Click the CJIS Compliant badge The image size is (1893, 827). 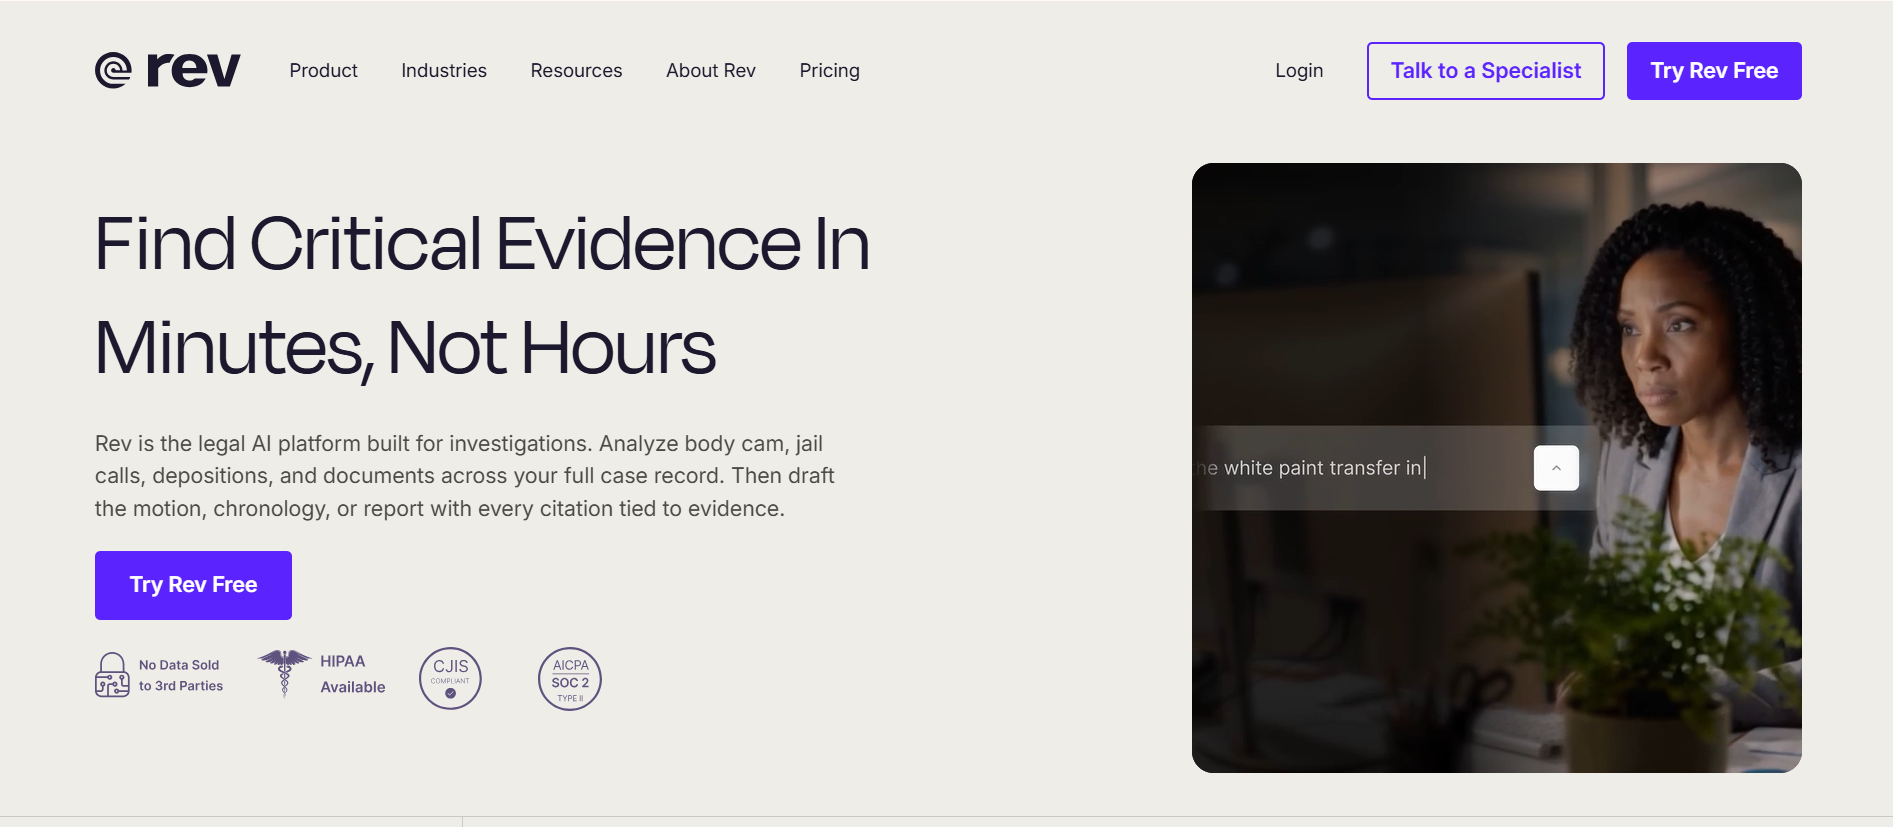pyautogui.click(x=450, y=678)
